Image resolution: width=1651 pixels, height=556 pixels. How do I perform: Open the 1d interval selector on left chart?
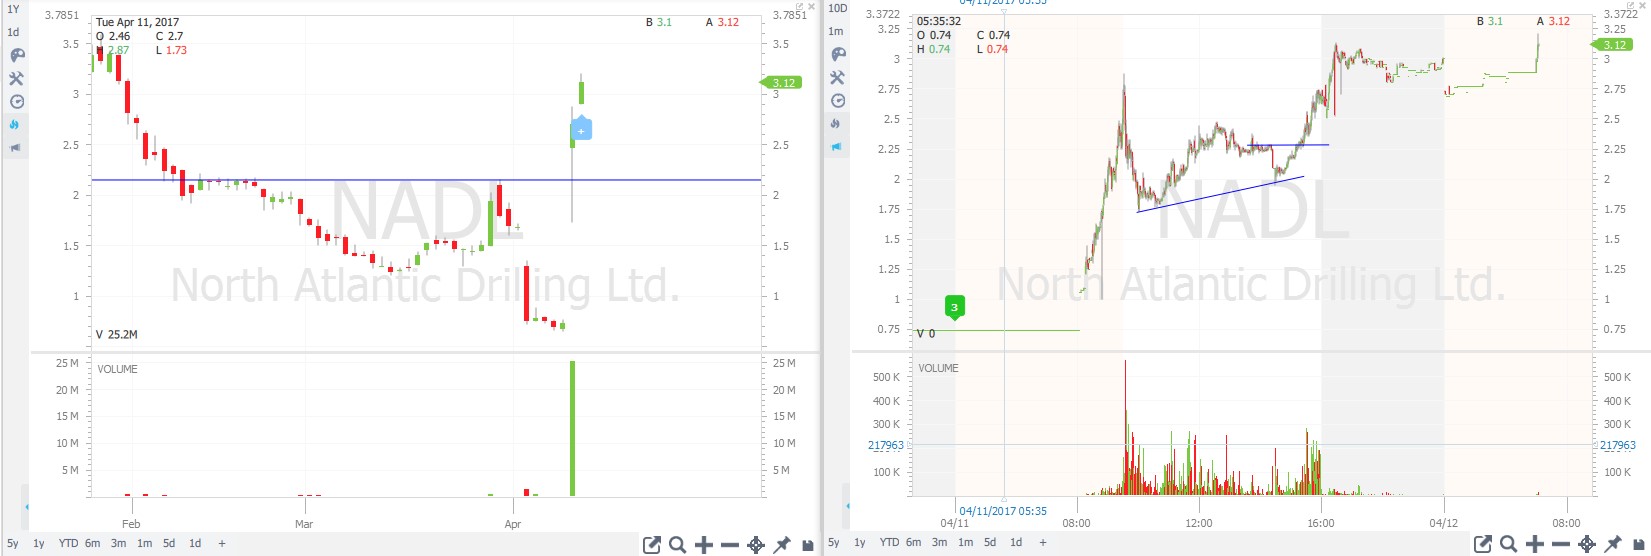click(x=14, y=32)
